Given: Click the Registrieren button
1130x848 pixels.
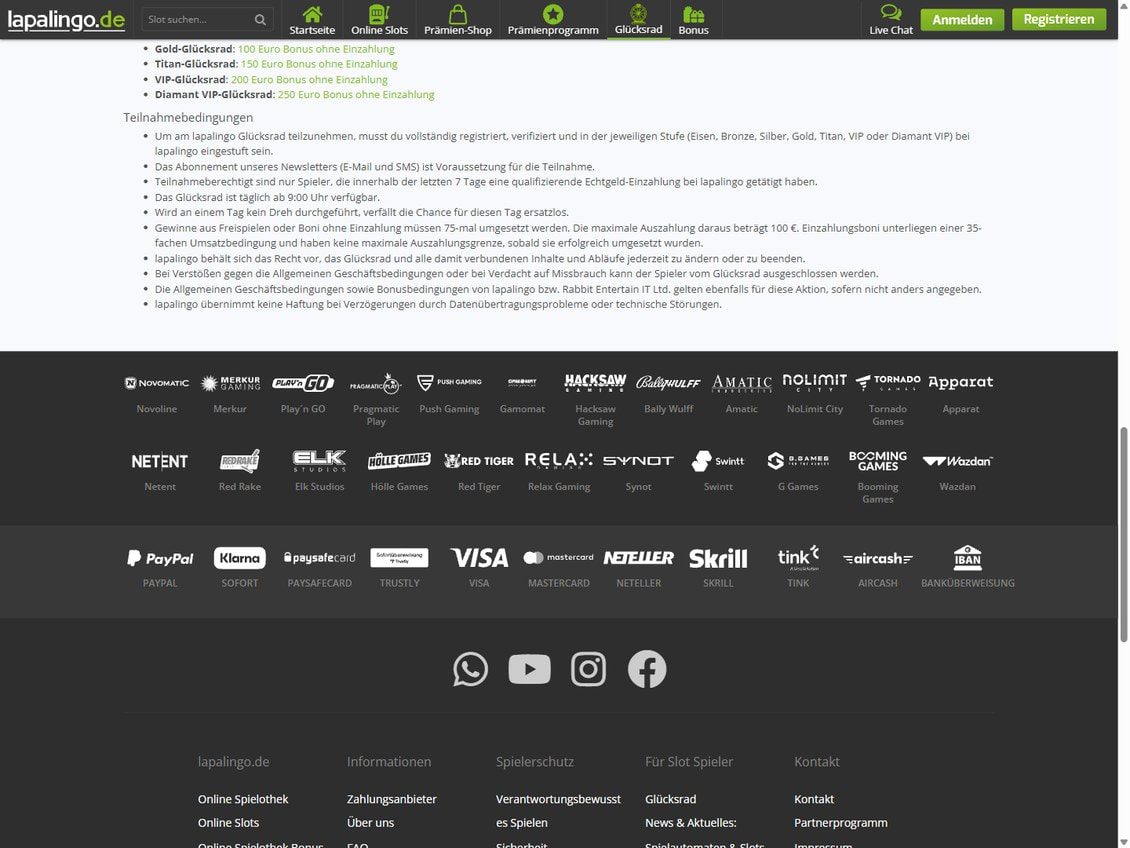Looking at the screenshot, I should click(x=1059, y=19).
